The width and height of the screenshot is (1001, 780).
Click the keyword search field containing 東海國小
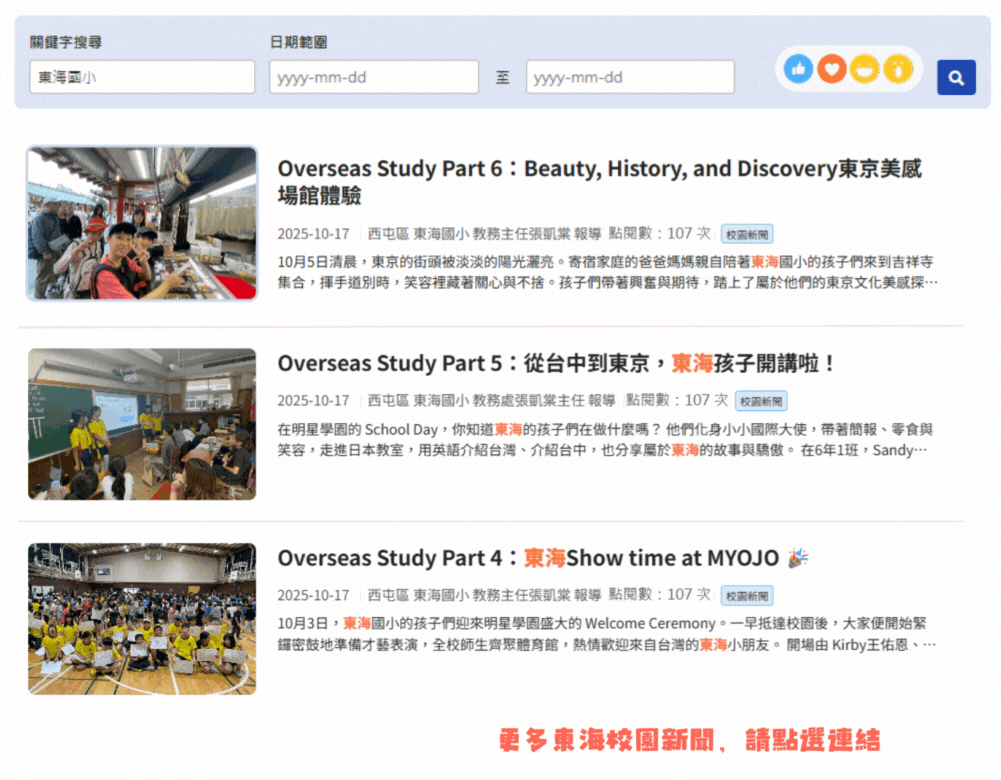click(x=142, y=77)
